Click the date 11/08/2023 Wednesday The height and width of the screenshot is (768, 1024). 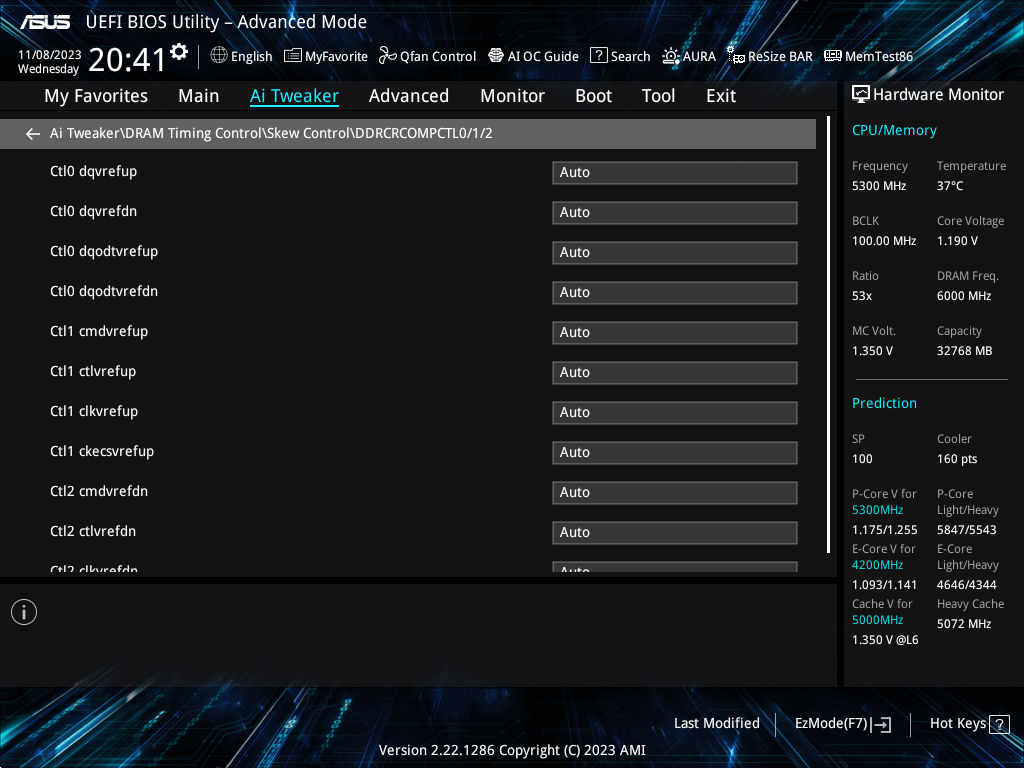(49, 62)
